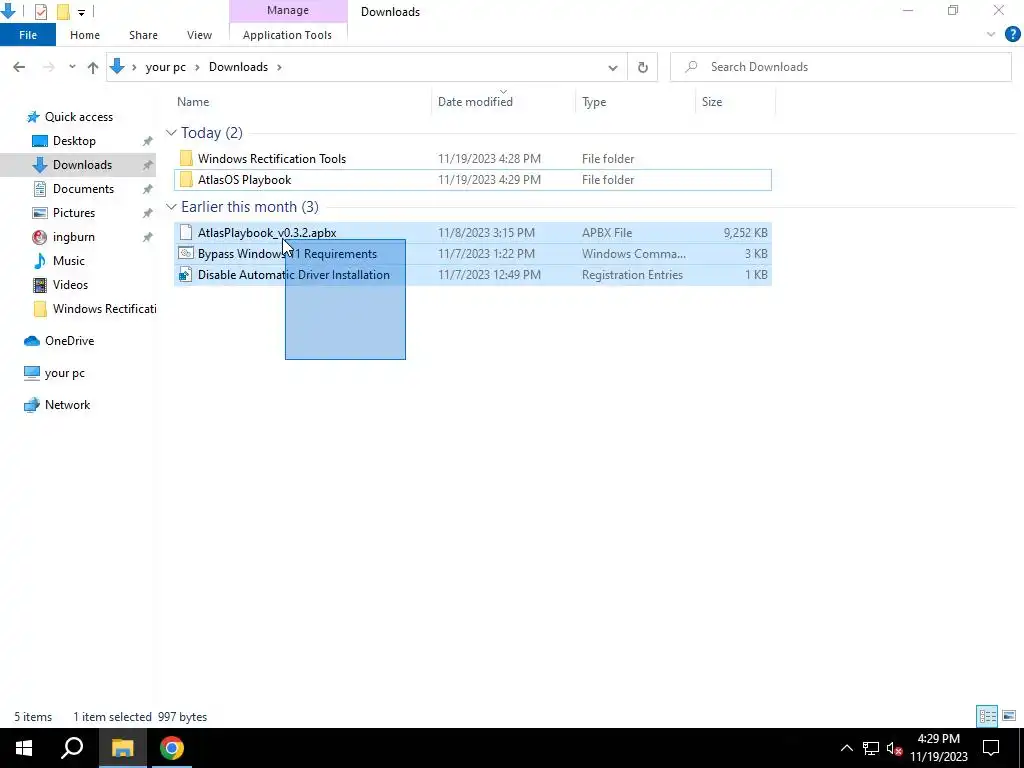Open the recent locations dropdown
Image resolution: width=1024 pixels, height=768 pixels.
(72, 67)
